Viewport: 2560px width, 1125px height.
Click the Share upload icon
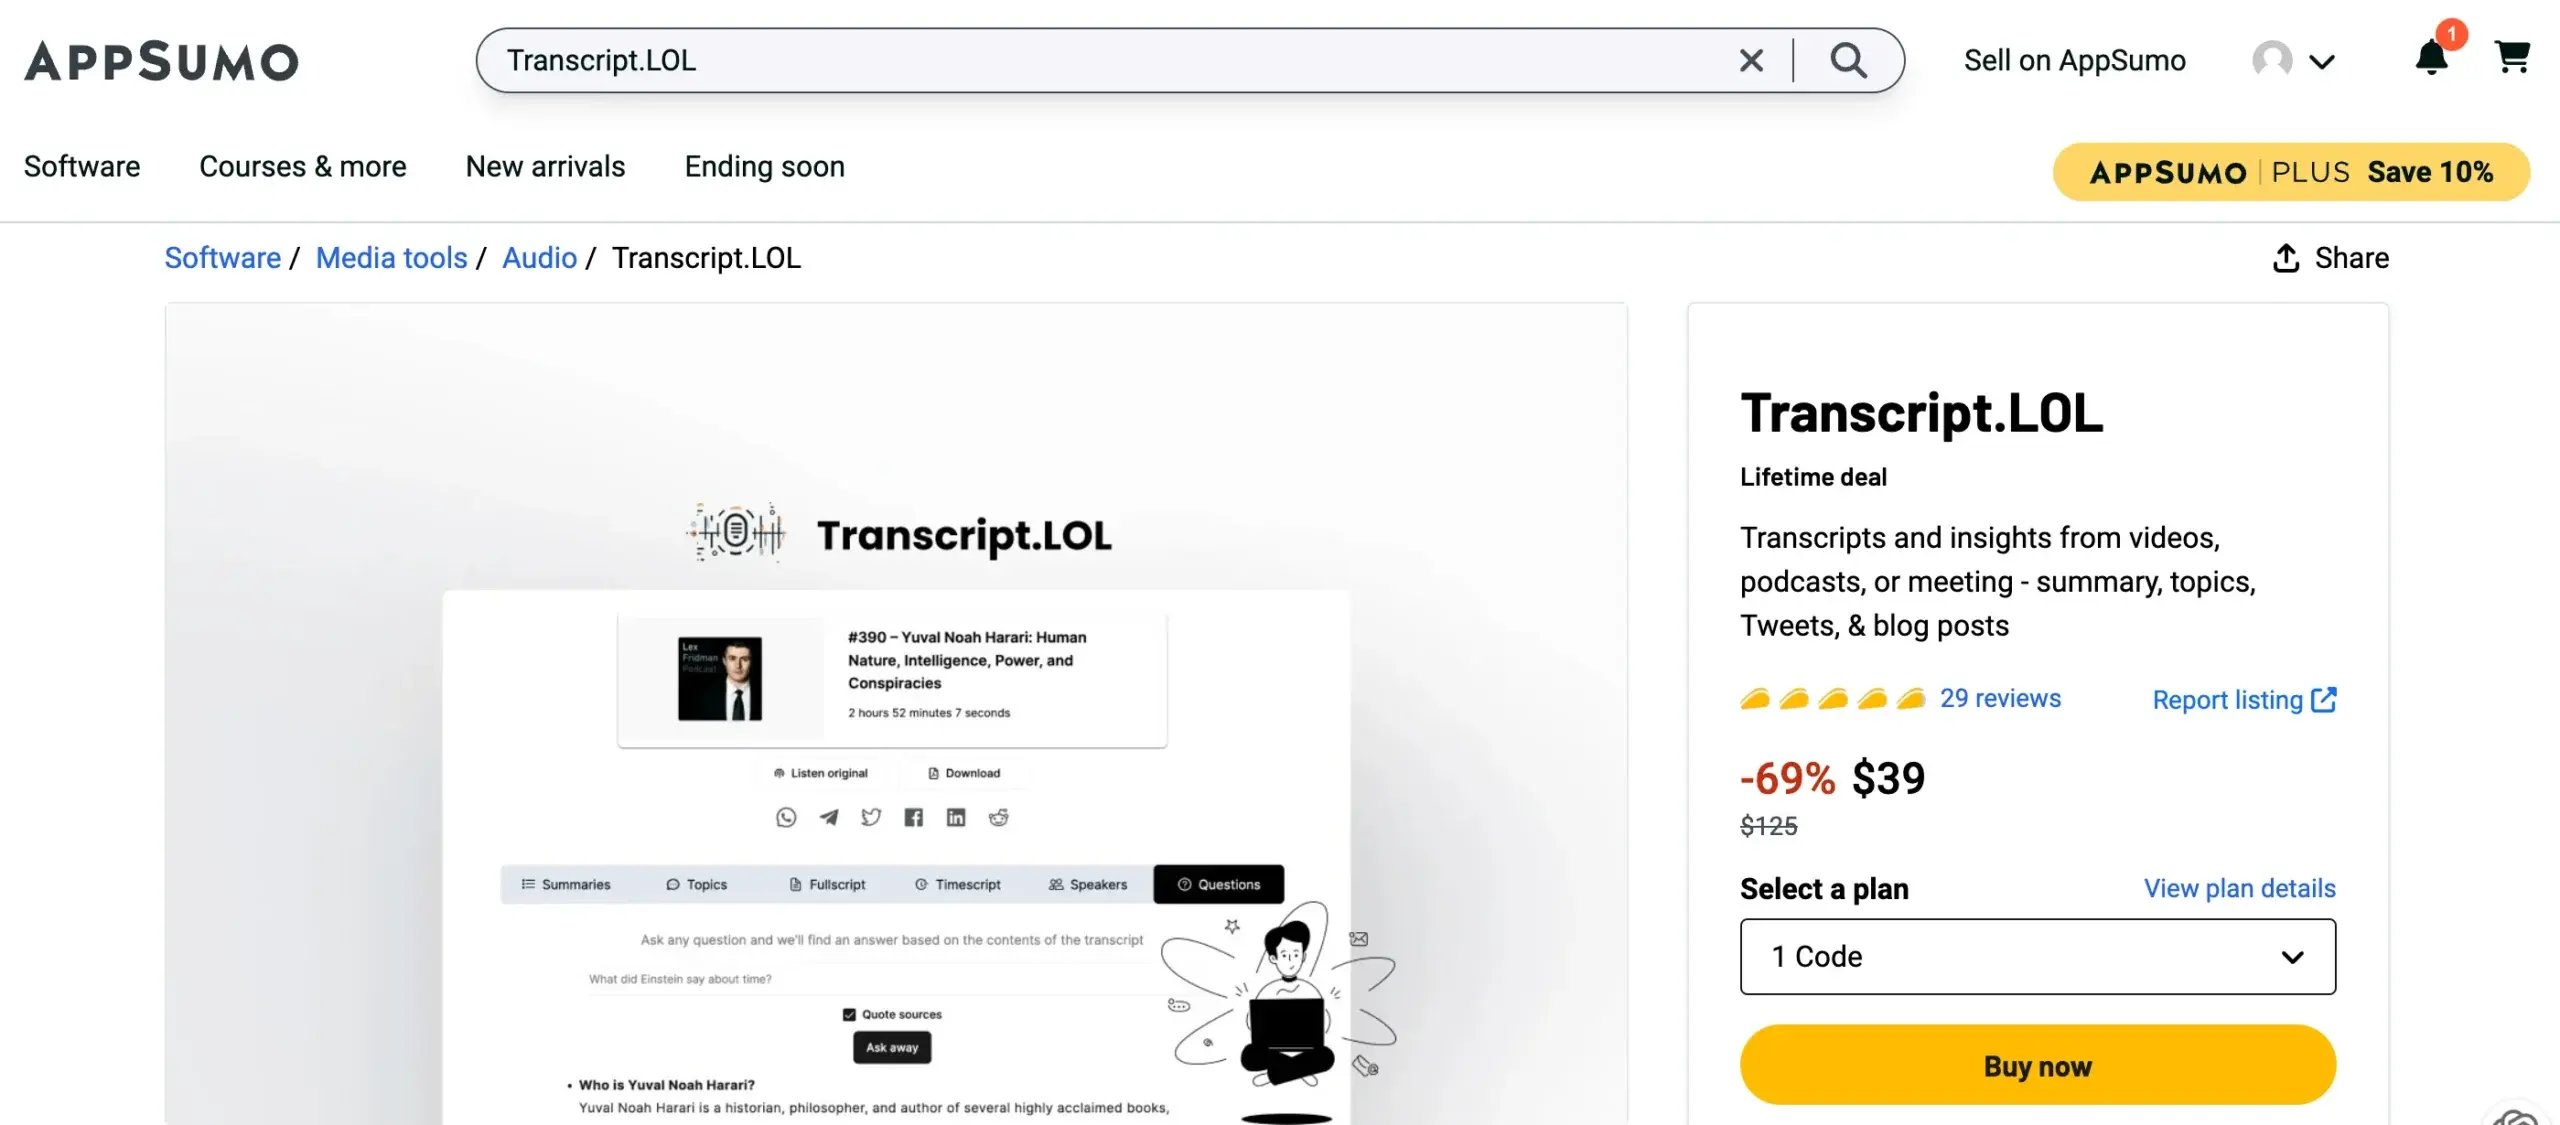tap(2286, 258)
